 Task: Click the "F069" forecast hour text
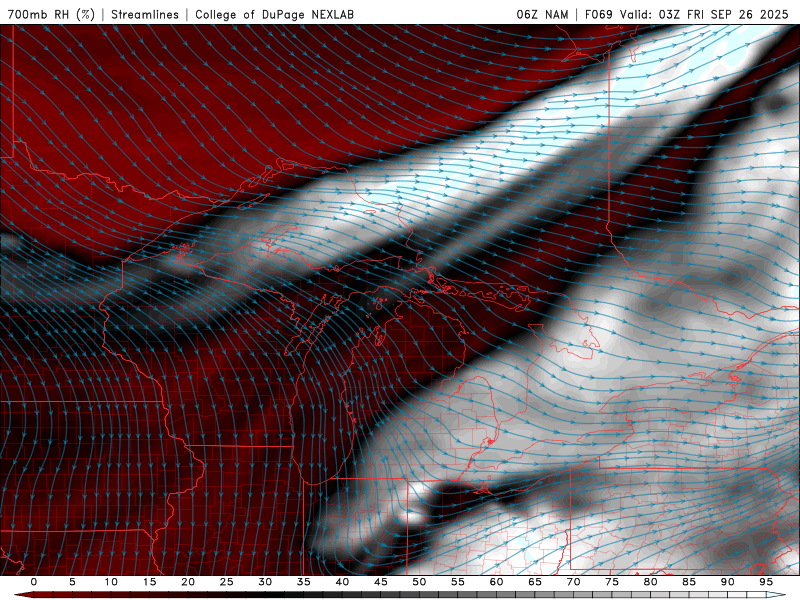tap(598, 14)
